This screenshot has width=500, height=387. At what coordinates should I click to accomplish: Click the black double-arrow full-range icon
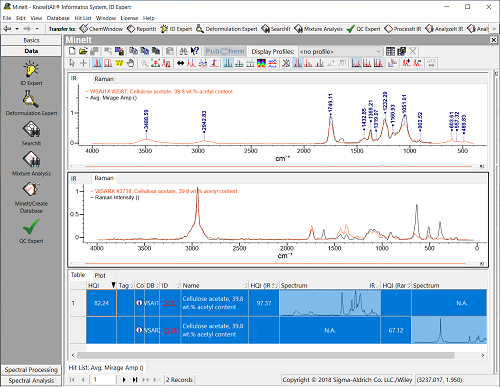click(x=180, y=63)
